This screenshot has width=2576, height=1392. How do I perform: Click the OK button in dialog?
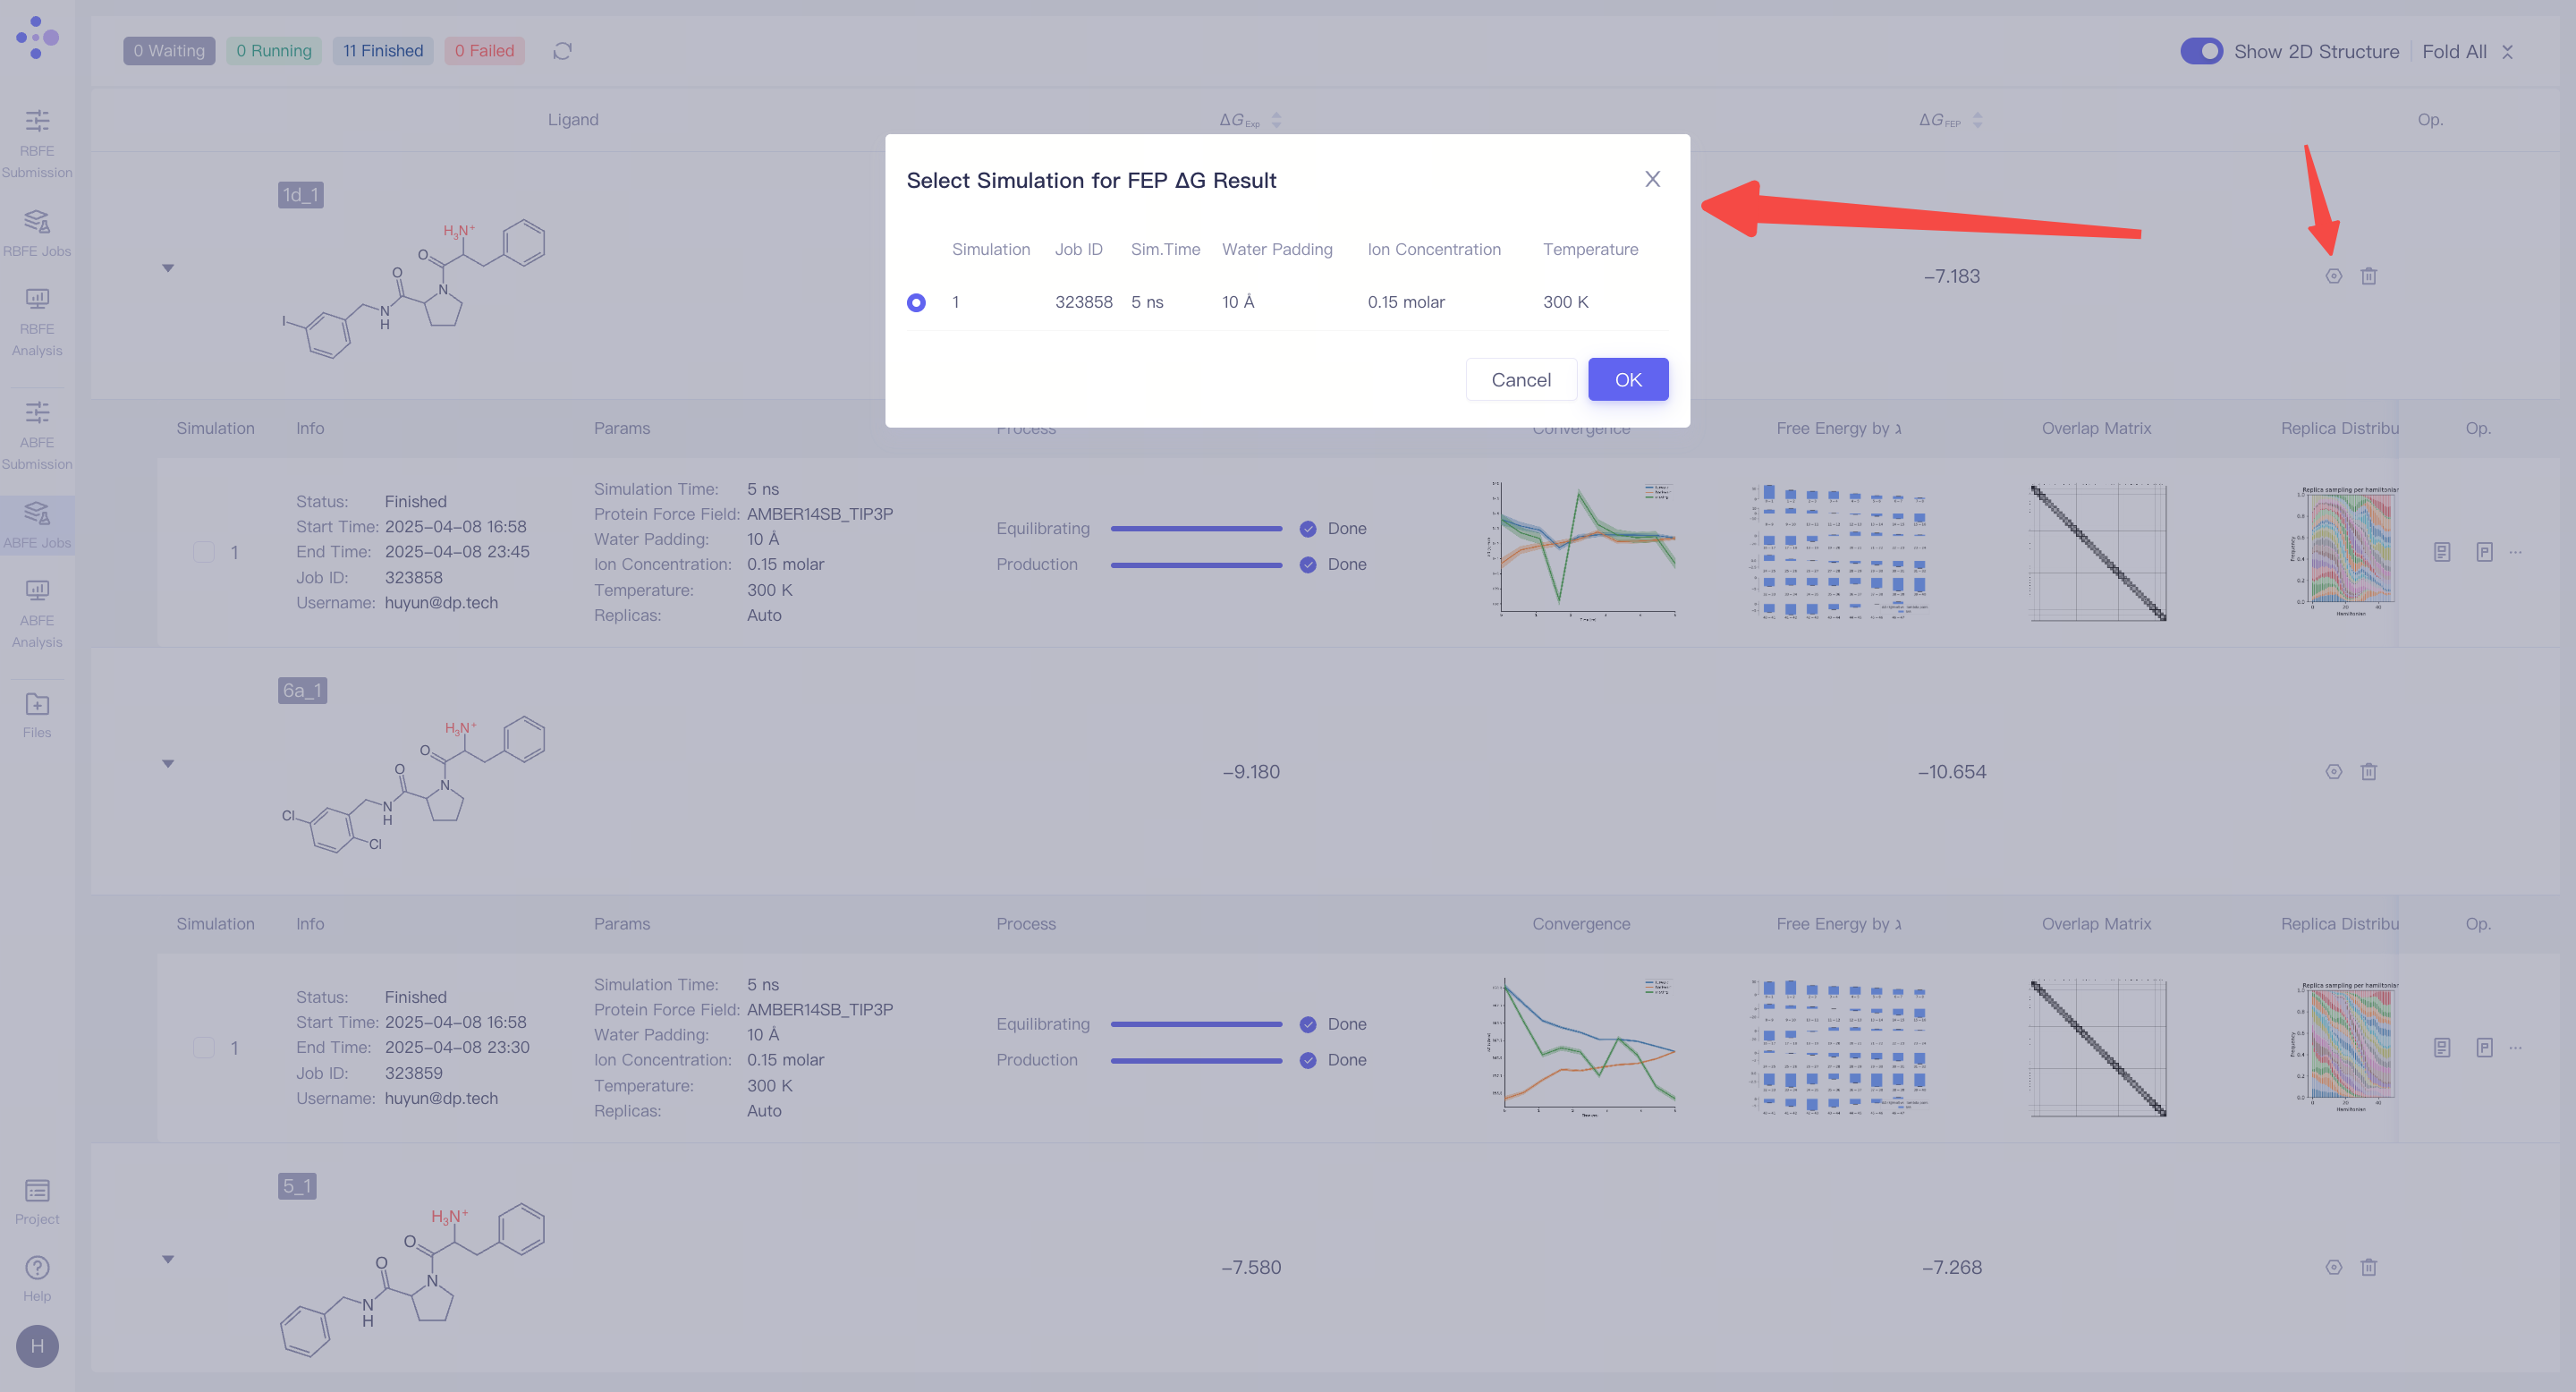[1627, 379]
